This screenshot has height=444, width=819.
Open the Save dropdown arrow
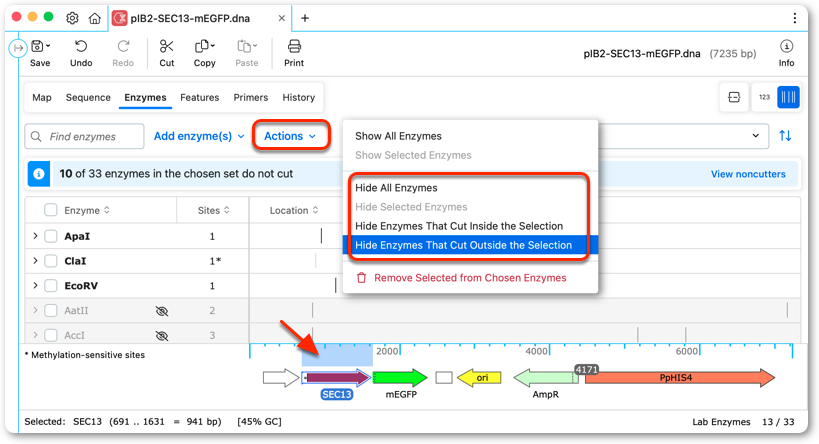pyautogui.click(x=48, y=46)
